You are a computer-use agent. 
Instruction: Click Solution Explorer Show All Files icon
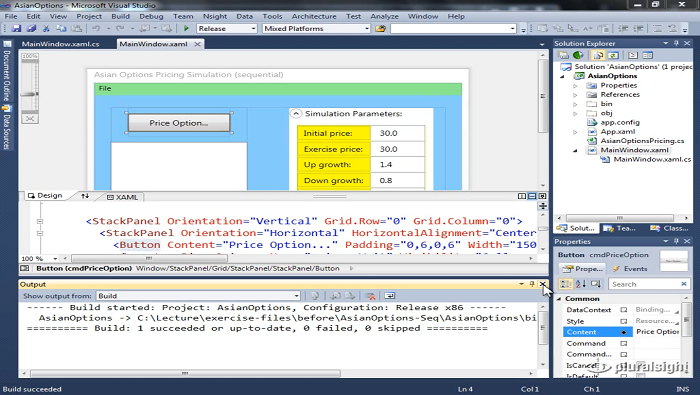598,55
